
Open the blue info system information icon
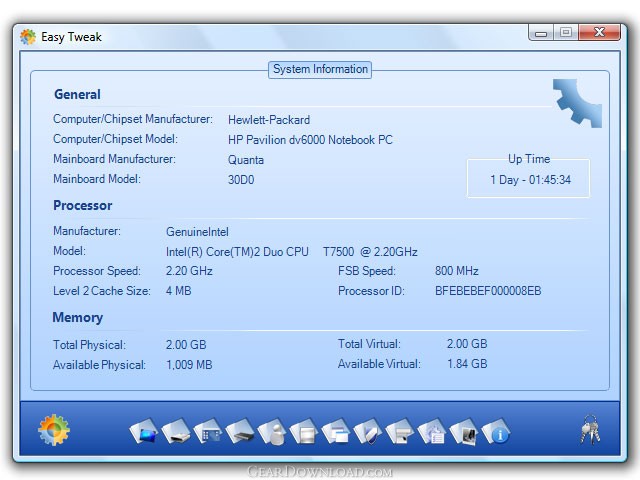tap(496, 431)
